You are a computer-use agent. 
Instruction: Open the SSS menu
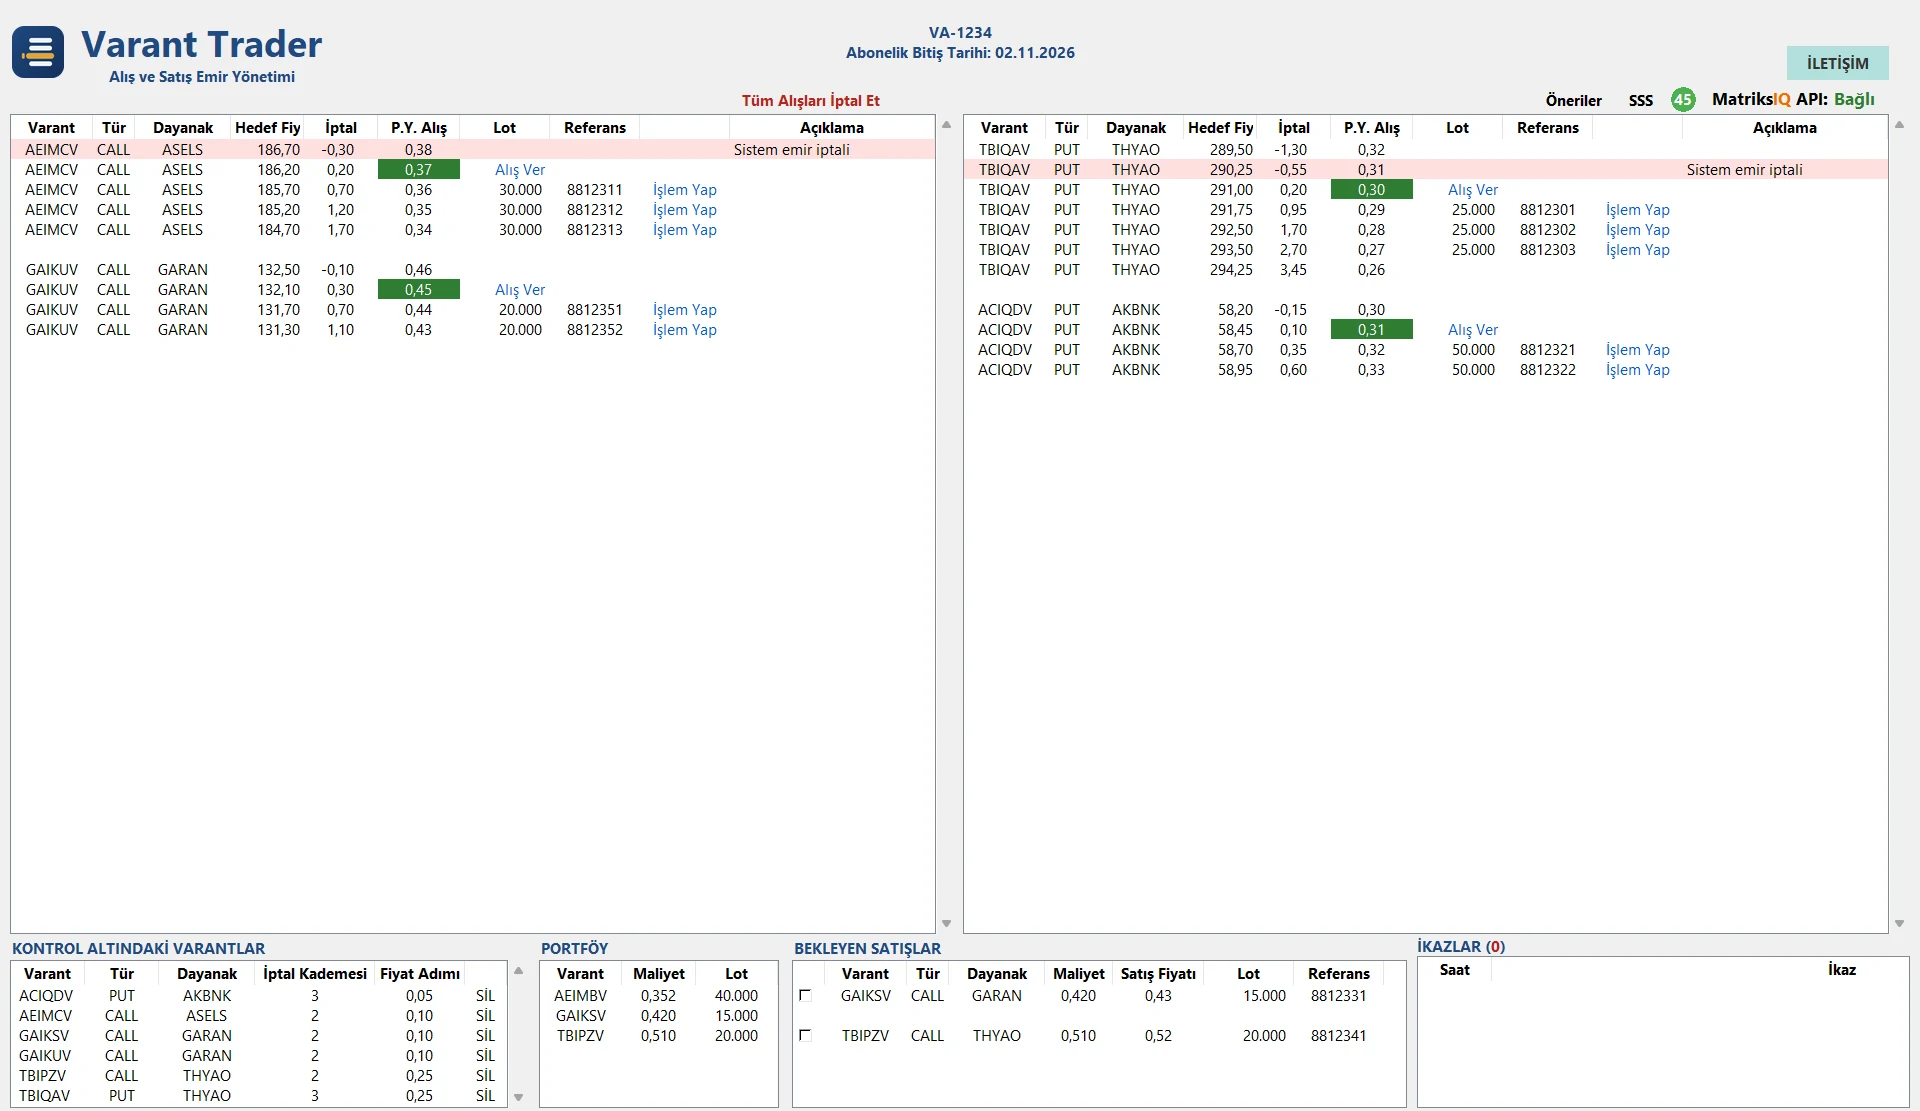pos(1640,100)
